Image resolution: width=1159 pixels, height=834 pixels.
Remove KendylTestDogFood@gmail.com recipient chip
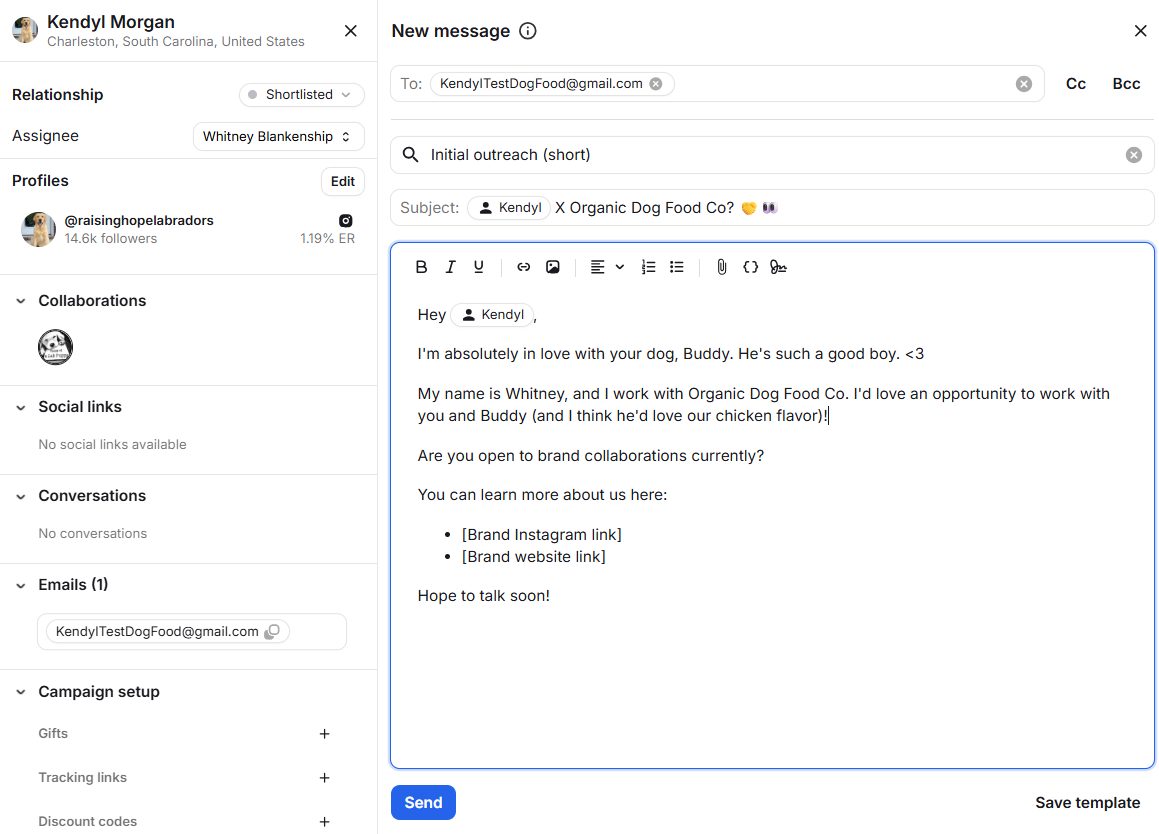click(x=656, y=84)
